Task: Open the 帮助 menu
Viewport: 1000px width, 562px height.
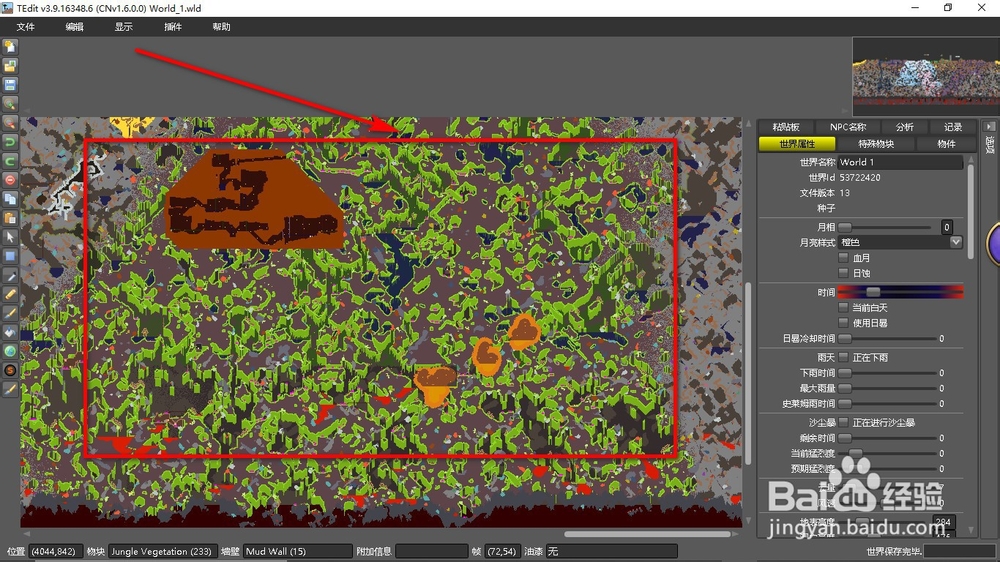Action: coord(221,27)
